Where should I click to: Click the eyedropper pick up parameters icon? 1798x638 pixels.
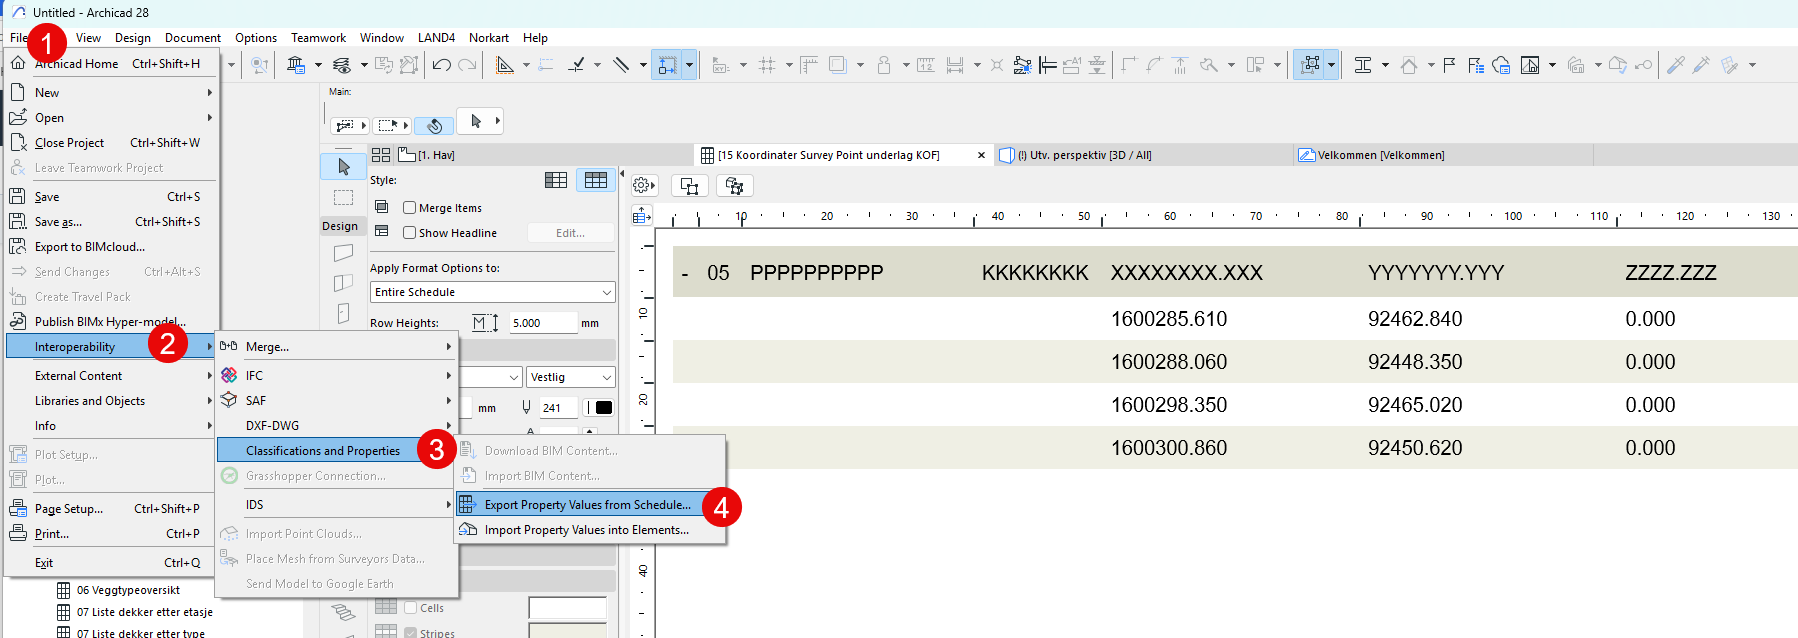(x=1675, y=65)
